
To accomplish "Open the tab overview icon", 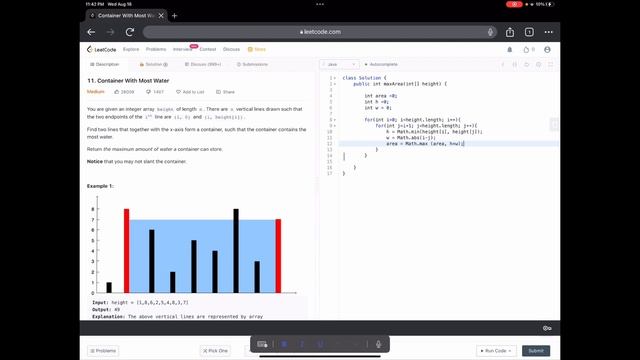I will pos(529,32).
